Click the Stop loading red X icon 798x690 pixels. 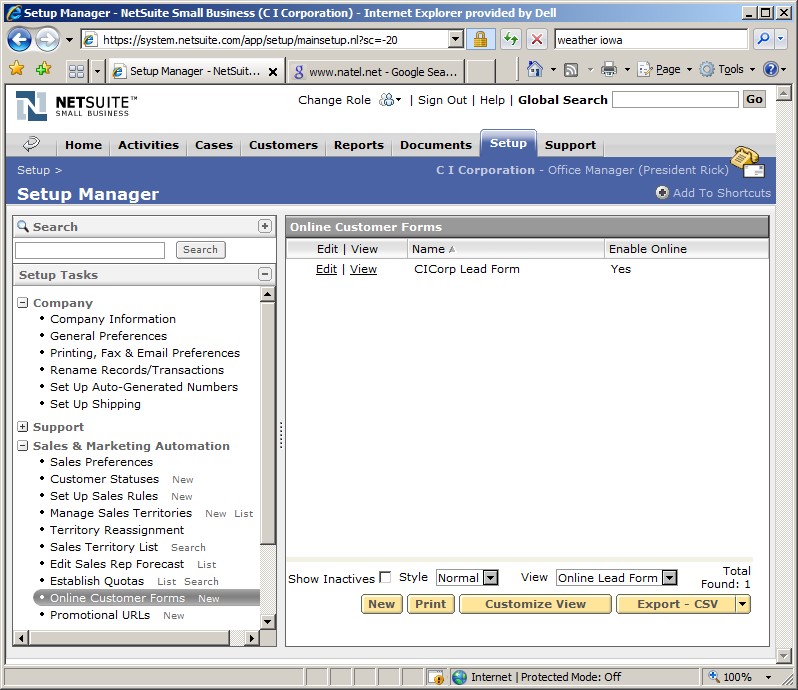tap(536, 39)
